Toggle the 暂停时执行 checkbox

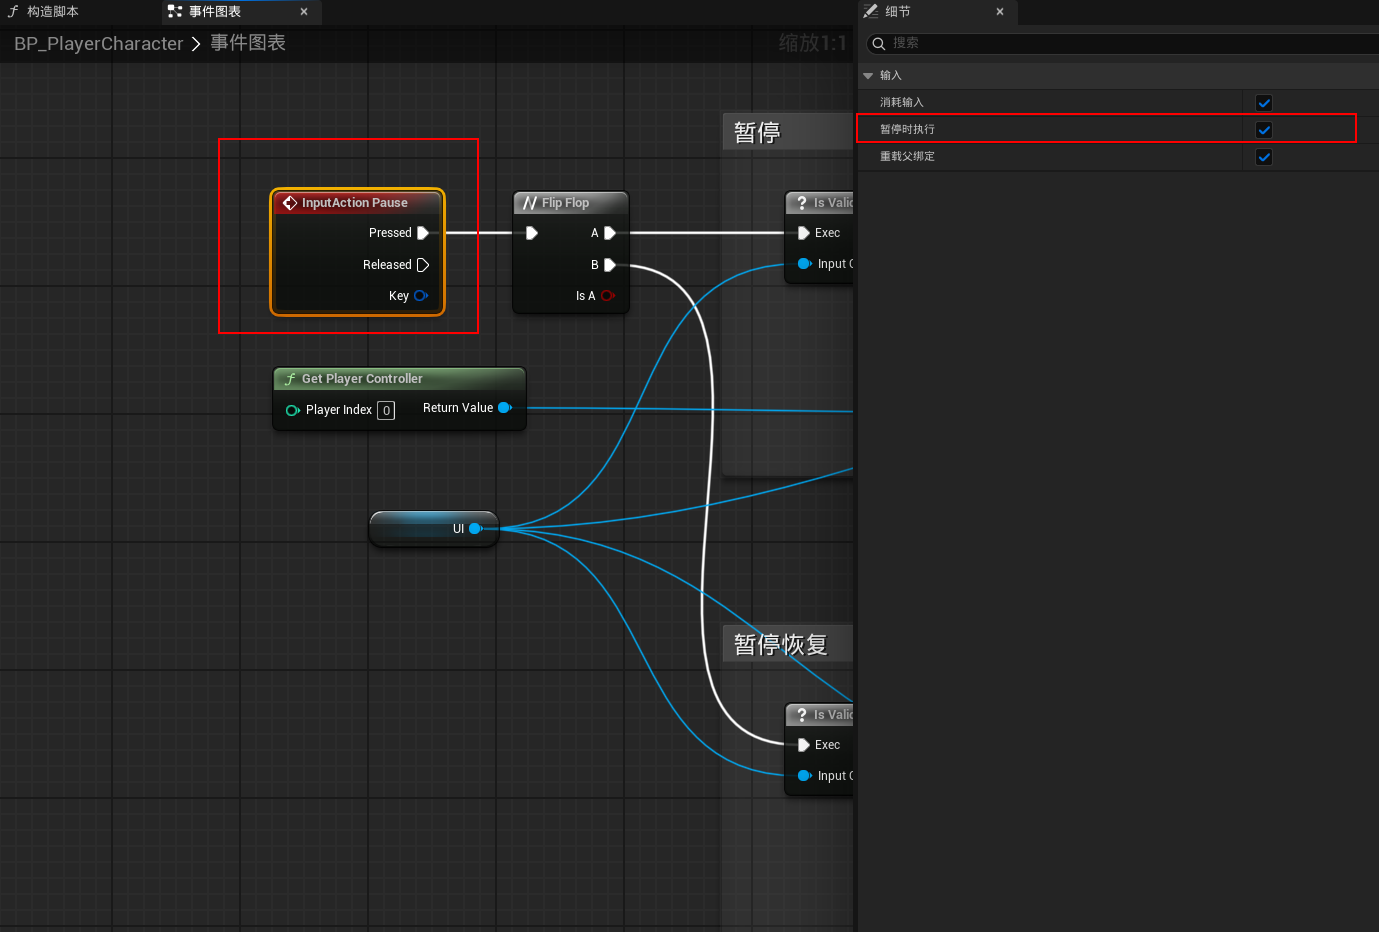[1264, 130]
